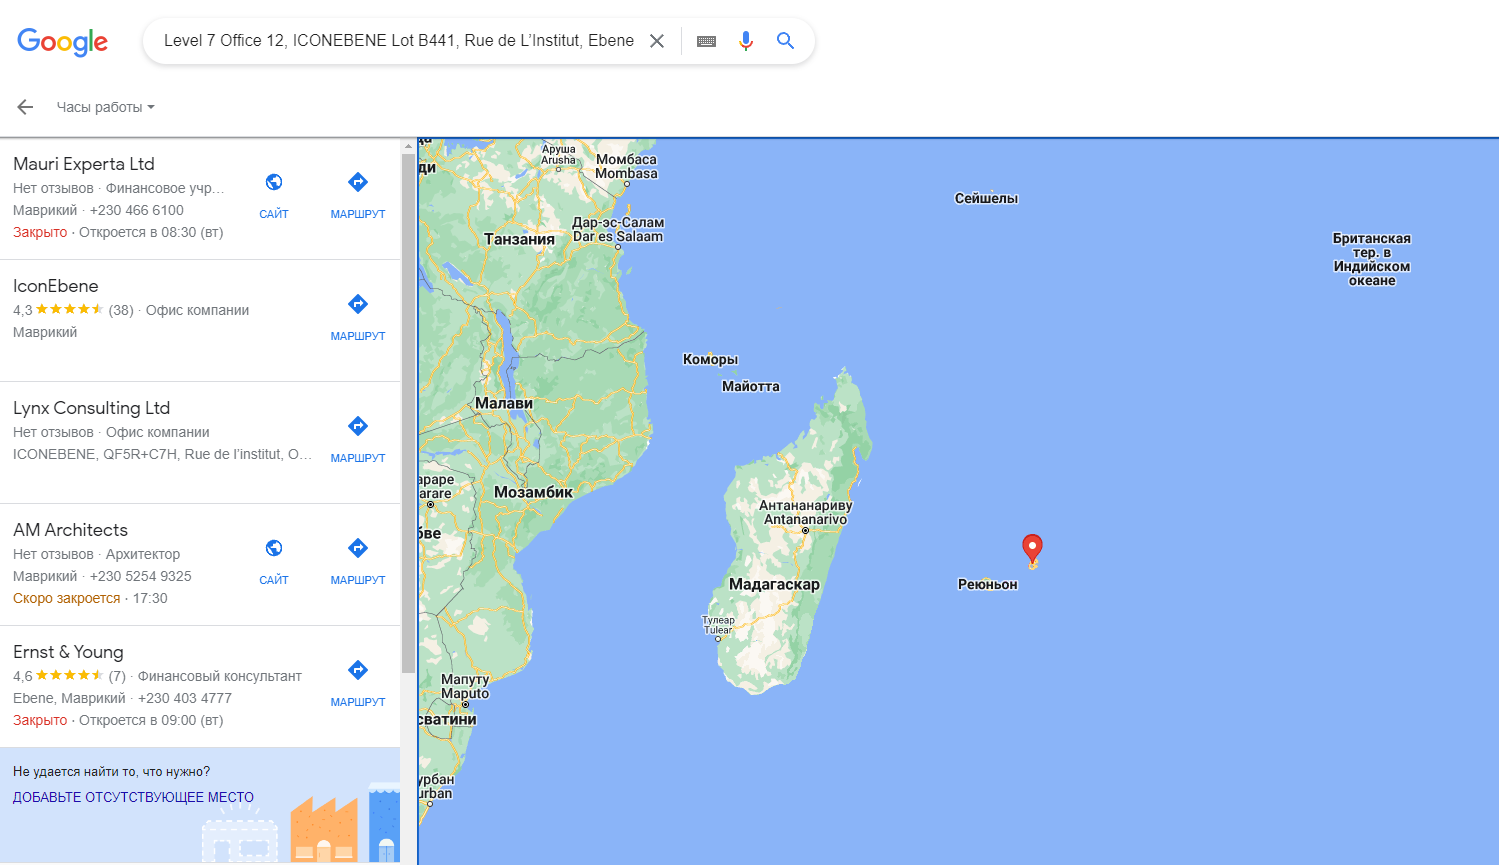Click Антананариву city label on map
Viewport: 1499px width, 865px height.
(805, 512)
